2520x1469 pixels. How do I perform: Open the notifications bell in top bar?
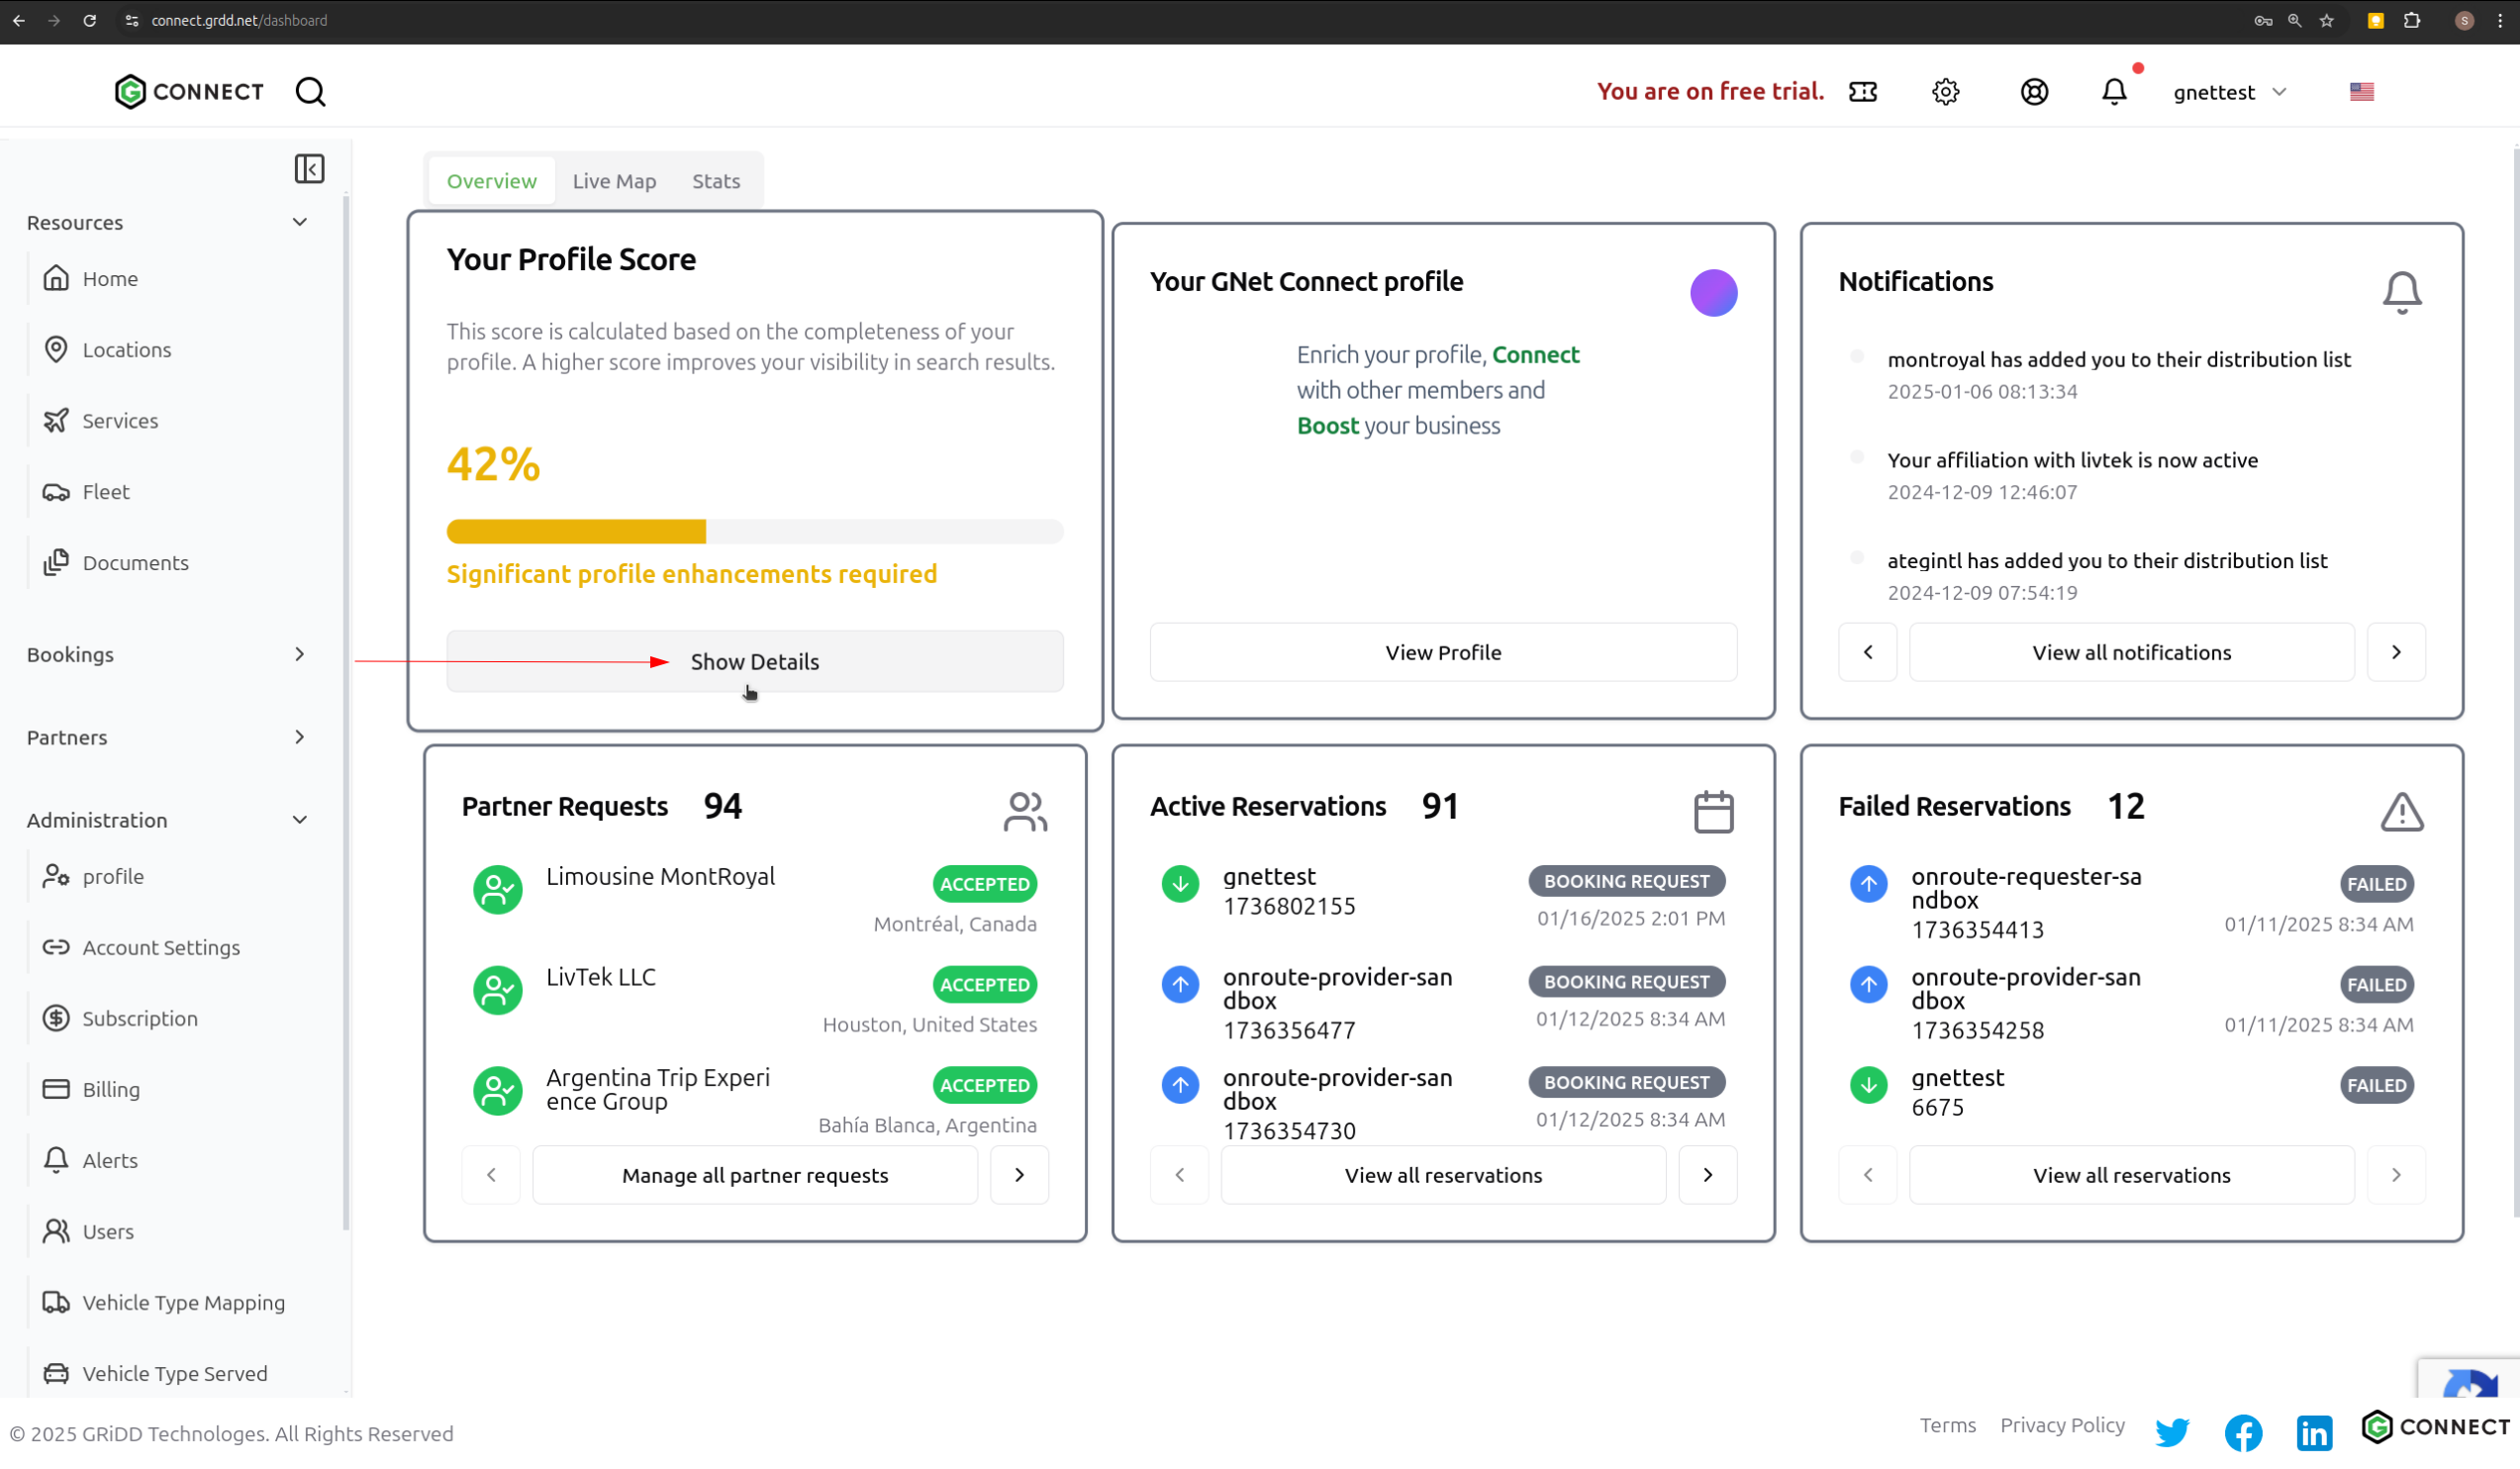(x=2114, y=92)
